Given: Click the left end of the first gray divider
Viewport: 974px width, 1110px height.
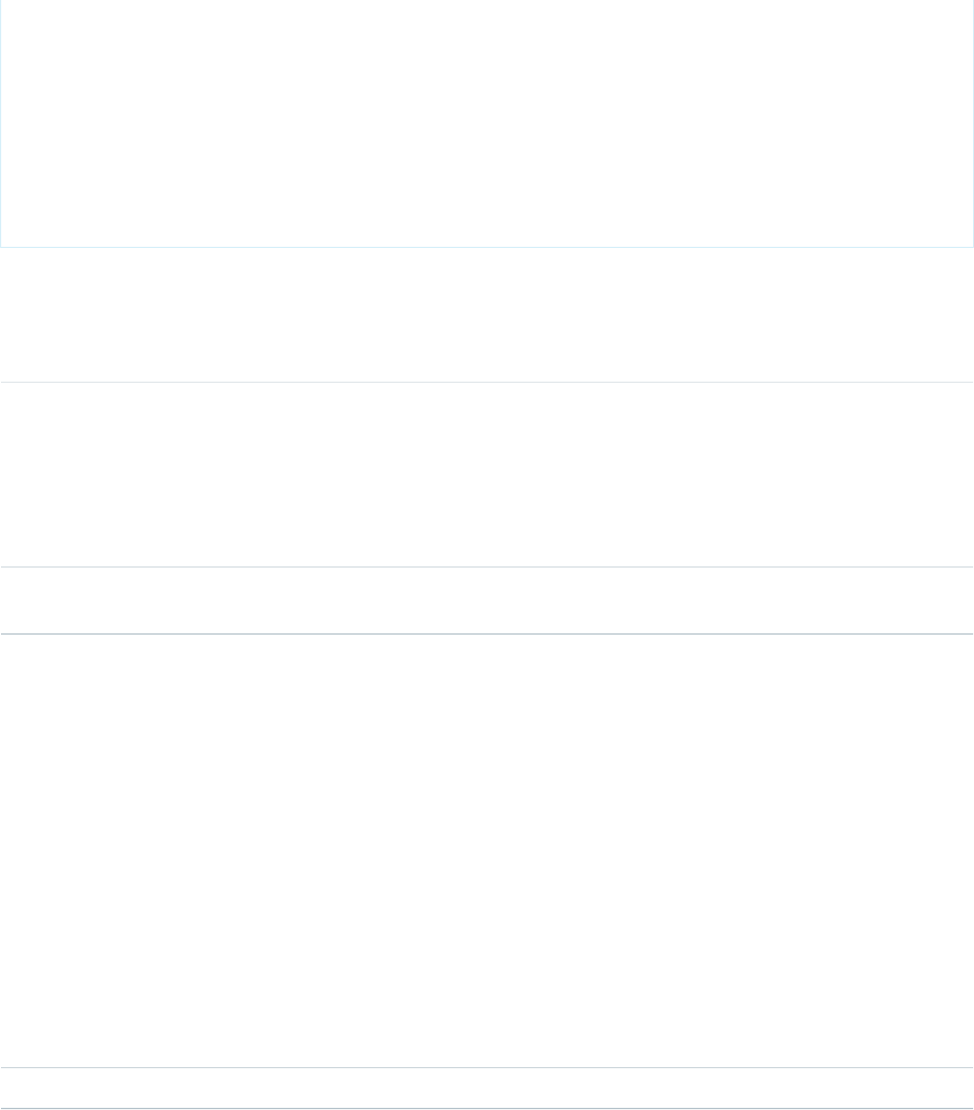Looking at the screenshot, I should pos(3,382).
